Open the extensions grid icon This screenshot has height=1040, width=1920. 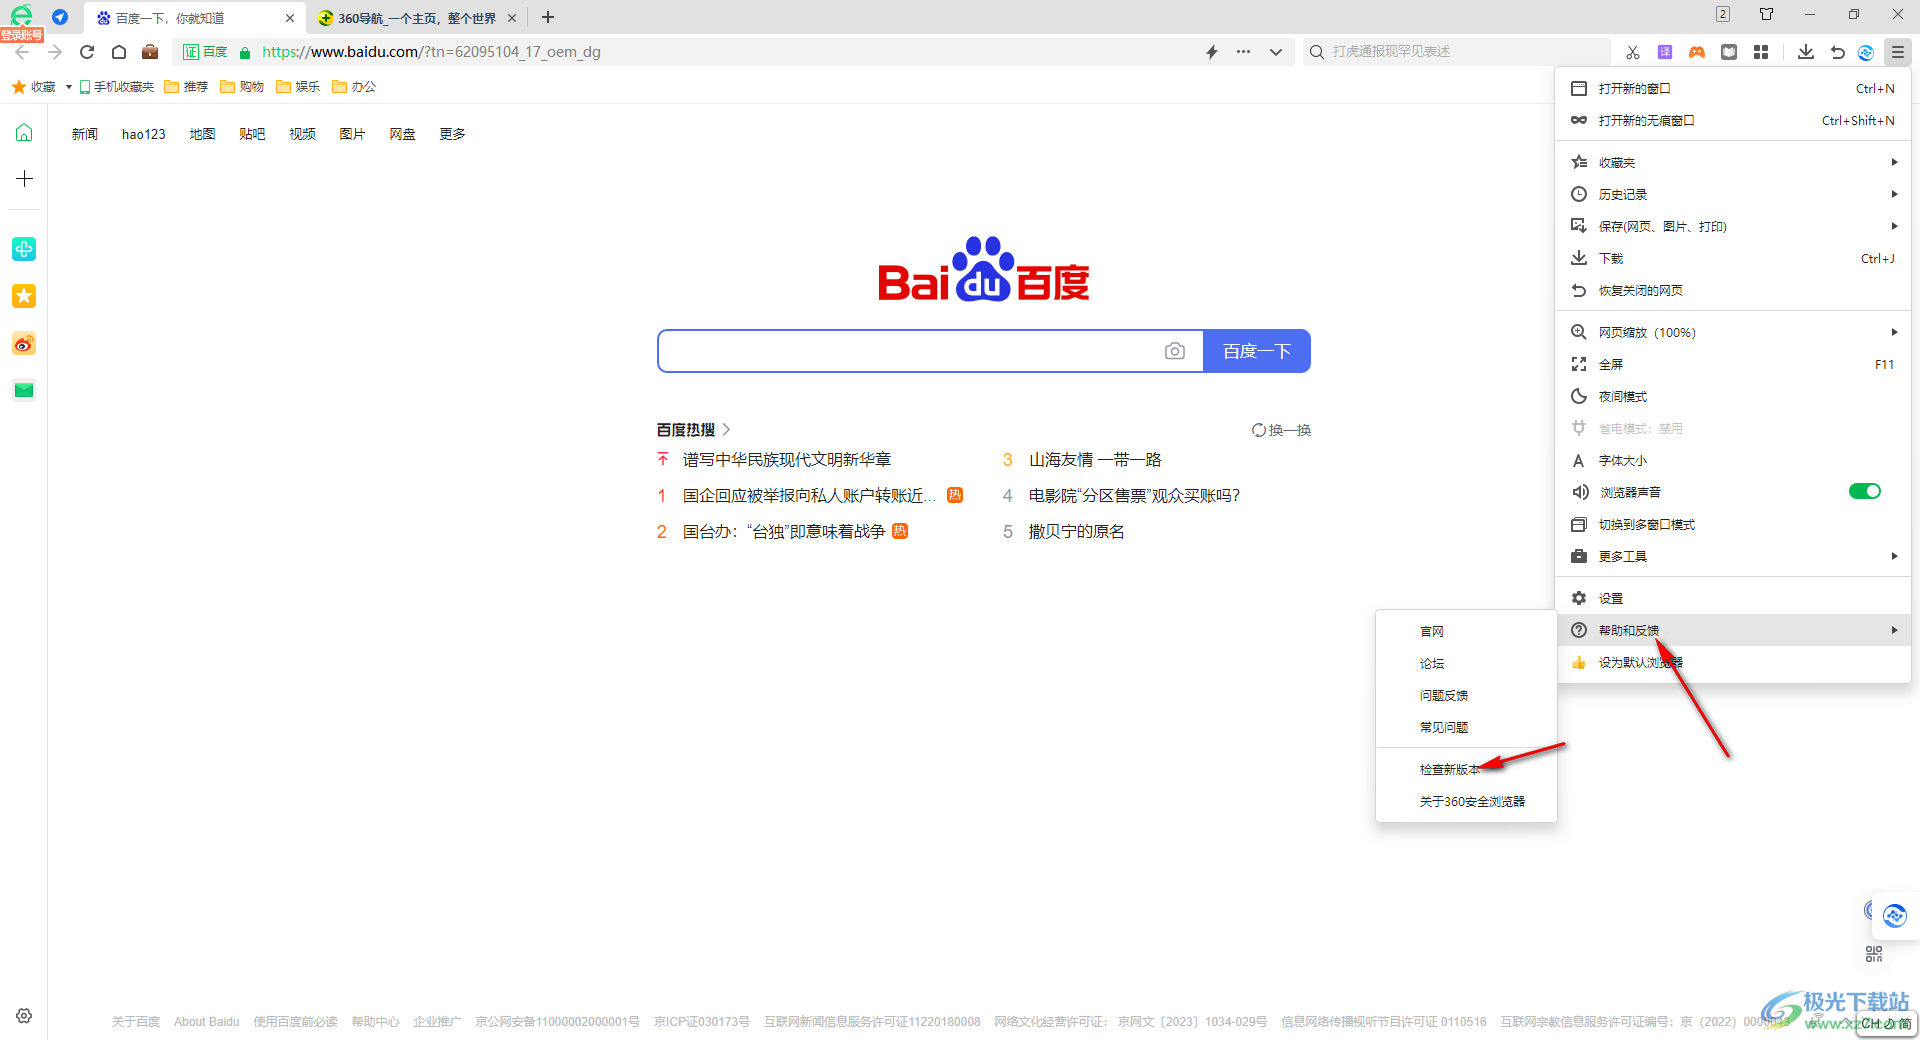click(1761, 52)
